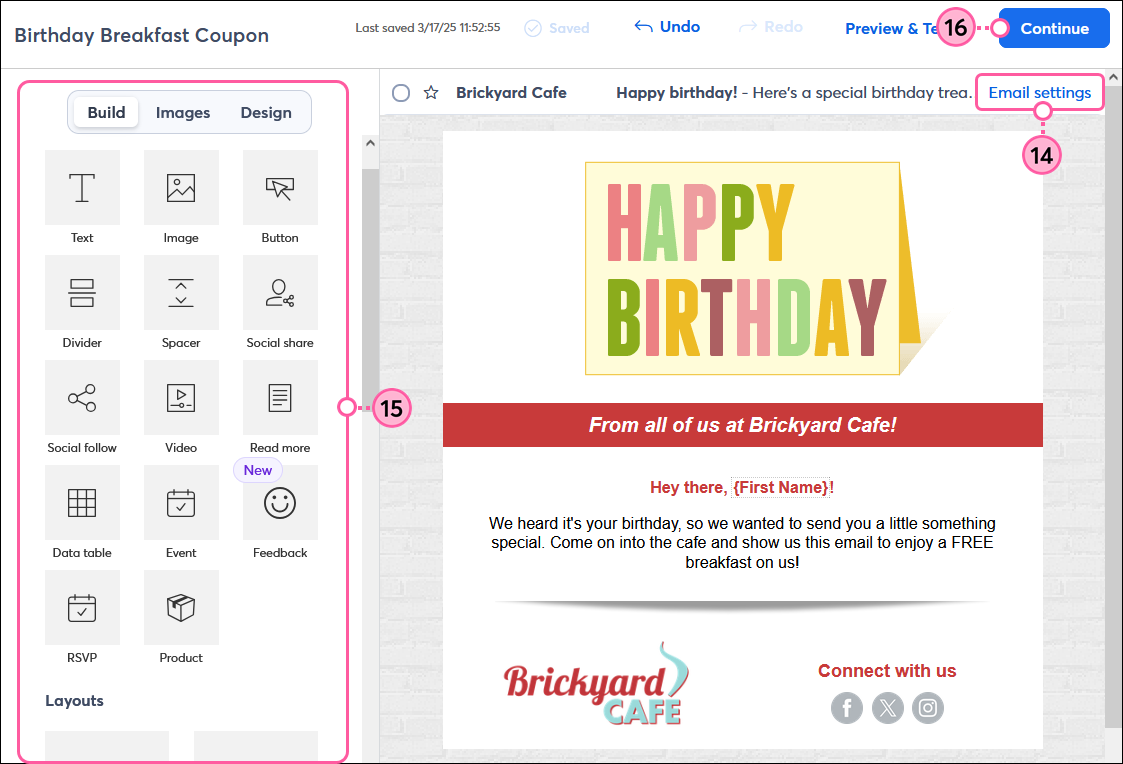Add a Button block

pyautogui.click(x=280, y=188)
